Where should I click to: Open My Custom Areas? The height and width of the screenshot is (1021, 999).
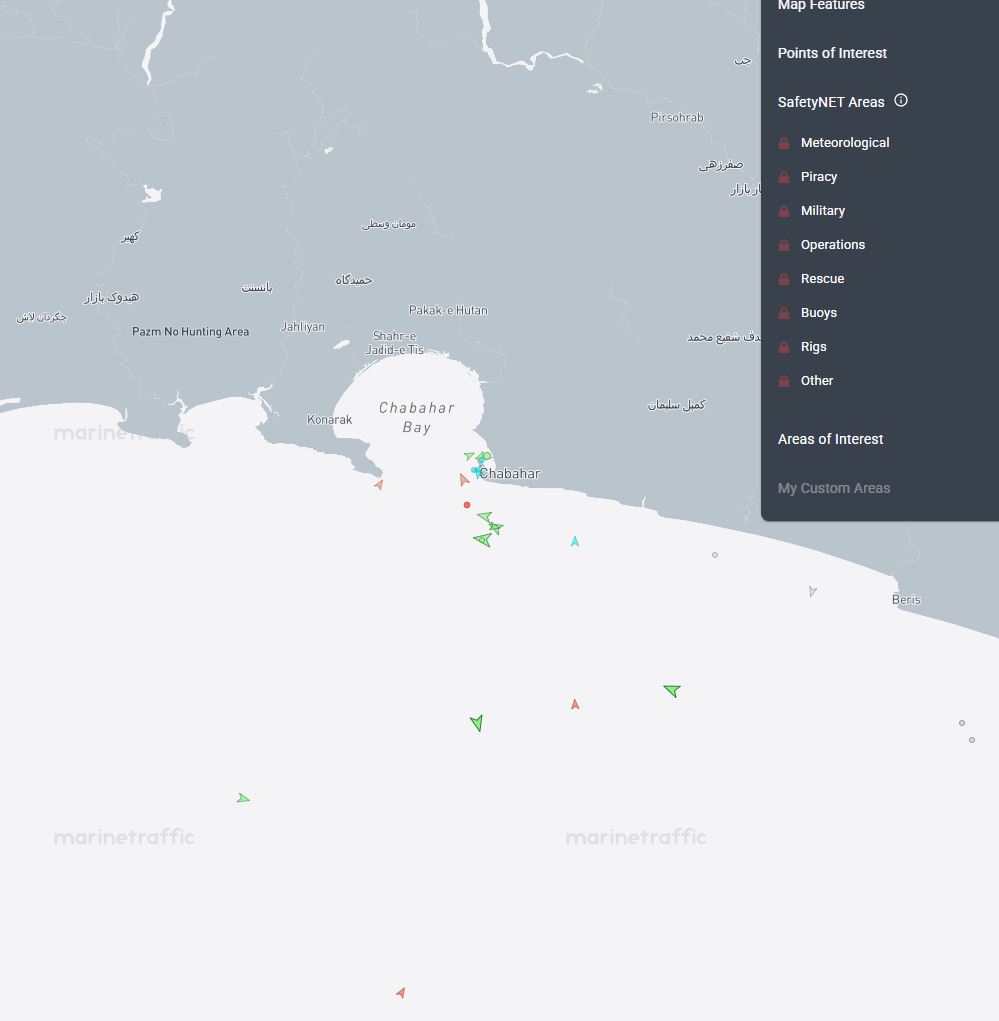click(834, 488)
